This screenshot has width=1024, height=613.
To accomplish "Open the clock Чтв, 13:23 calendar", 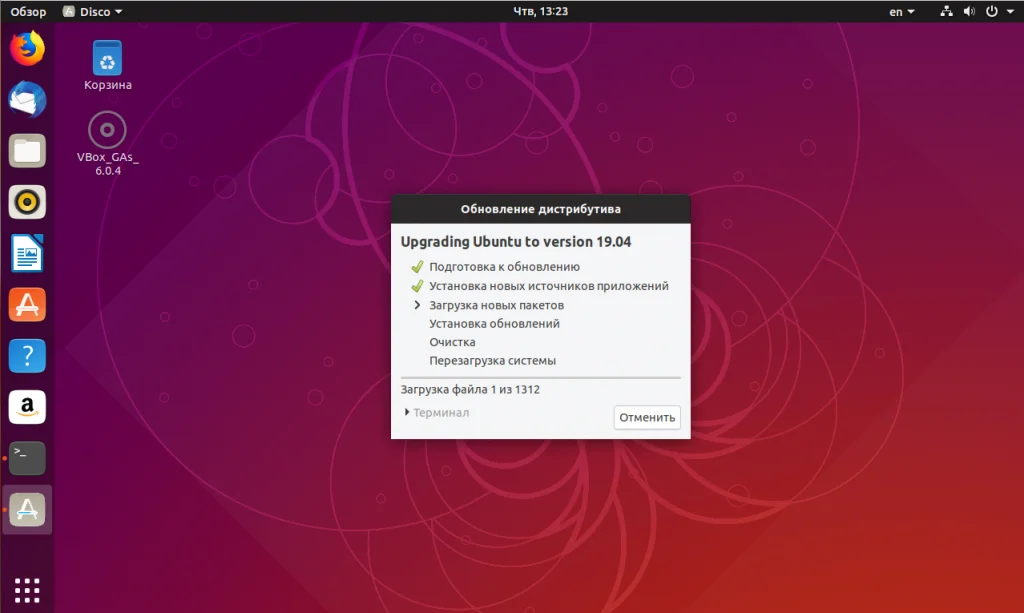I will click(x=540, y=11).
